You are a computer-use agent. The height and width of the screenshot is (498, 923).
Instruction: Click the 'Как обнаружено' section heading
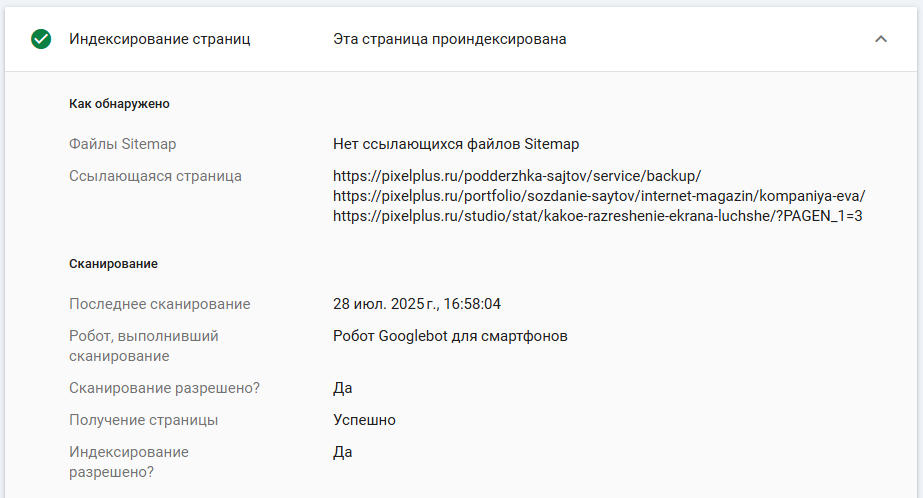pos(119,103)
